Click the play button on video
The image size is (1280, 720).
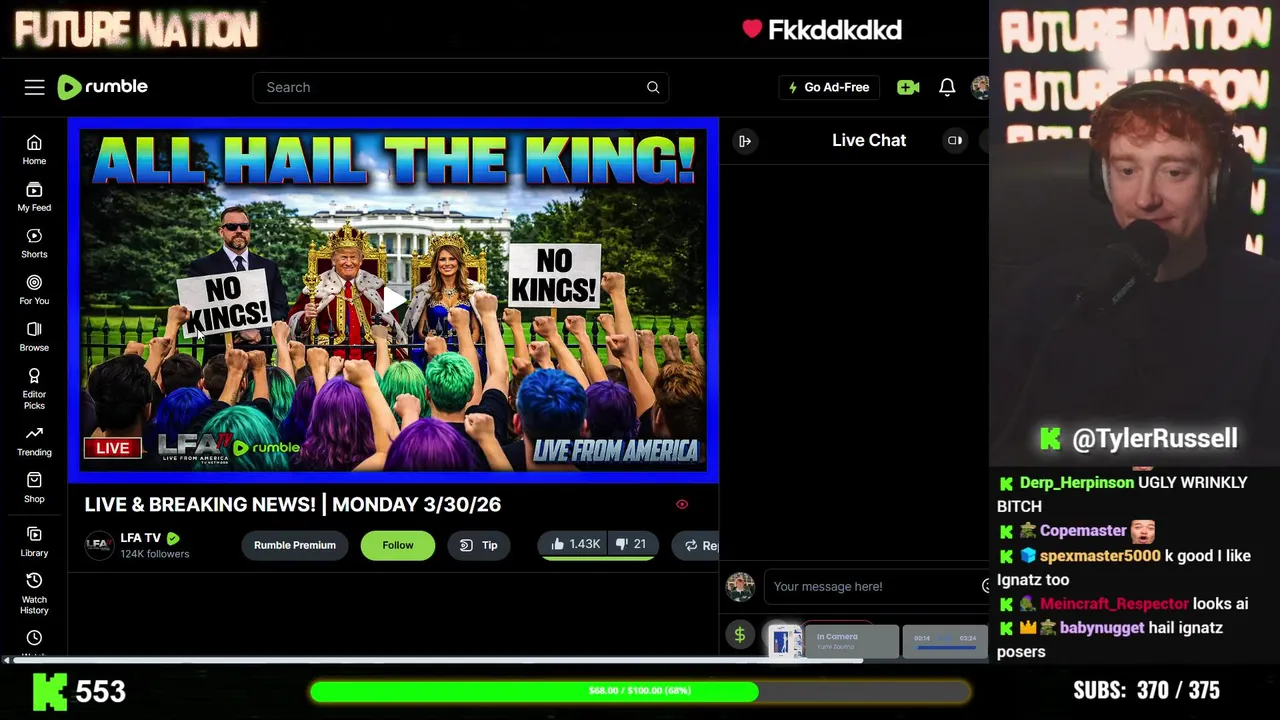pos(393,300)
